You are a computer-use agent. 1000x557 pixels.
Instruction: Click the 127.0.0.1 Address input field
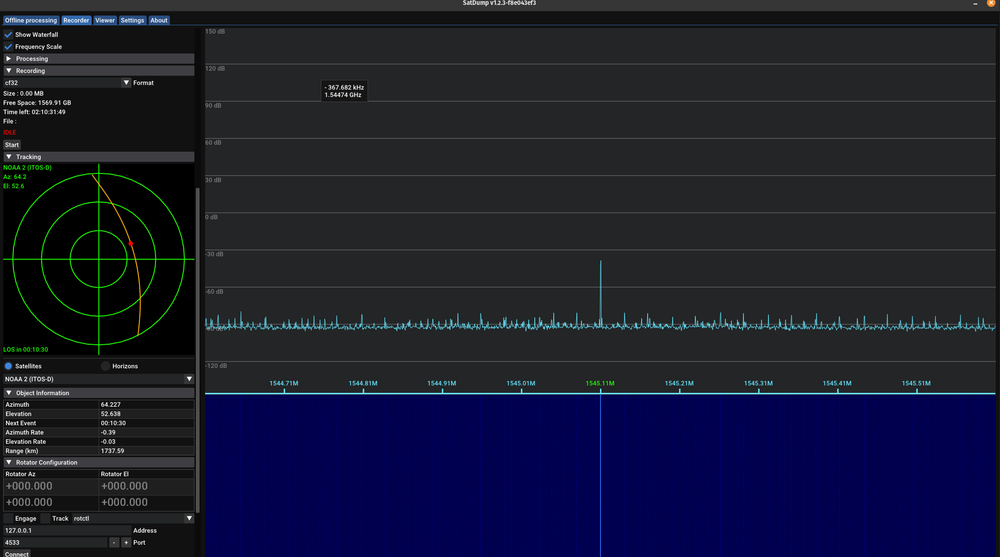tap(66, 530)
